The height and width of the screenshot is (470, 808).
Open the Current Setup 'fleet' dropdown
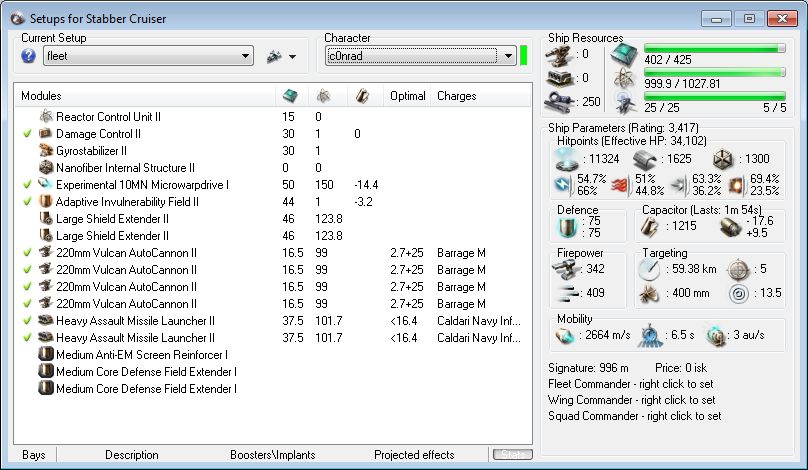tap(148, 56)
